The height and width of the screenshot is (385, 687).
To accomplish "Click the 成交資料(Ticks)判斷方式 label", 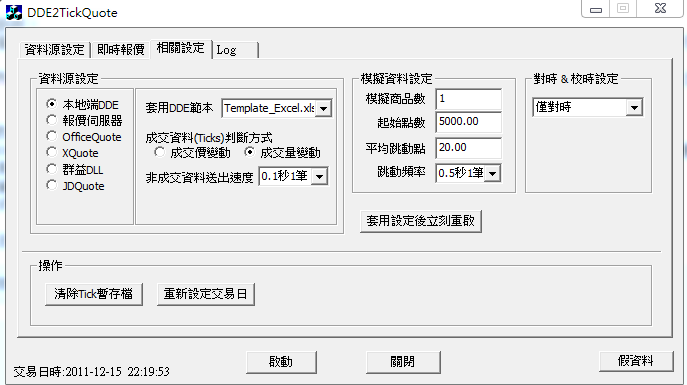I will click(209, 138).
